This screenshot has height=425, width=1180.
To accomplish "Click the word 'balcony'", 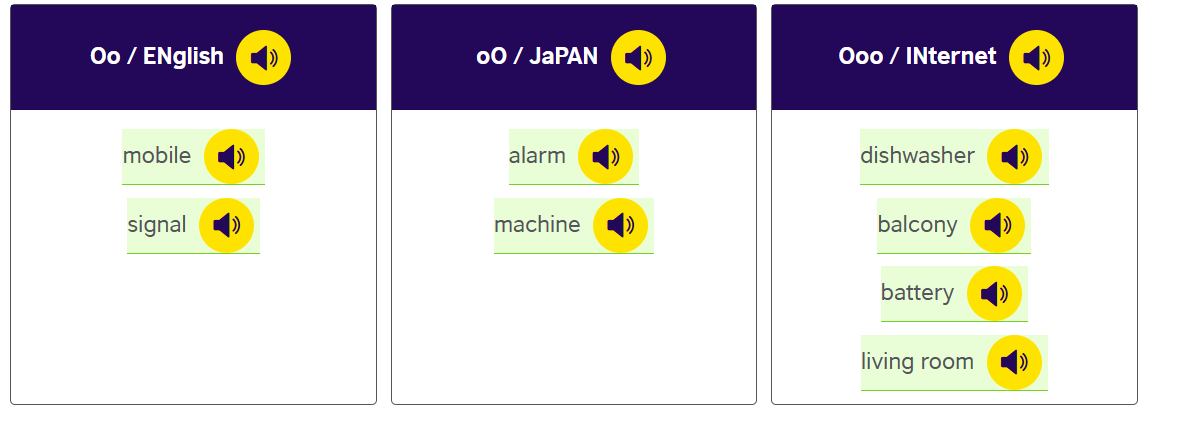I will pyautogui.click(x=917, y=225).
